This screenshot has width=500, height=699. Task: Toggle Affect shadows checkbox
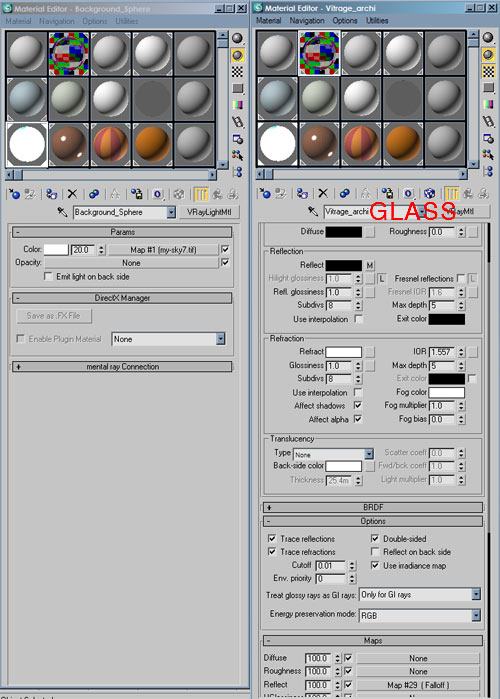click(x=358, y=405)
